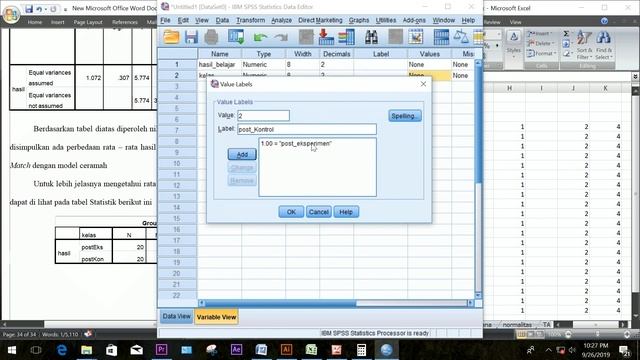640x360 pixels.
Task: Open the Analyze menu in SPSS
Action: point(282,20)
